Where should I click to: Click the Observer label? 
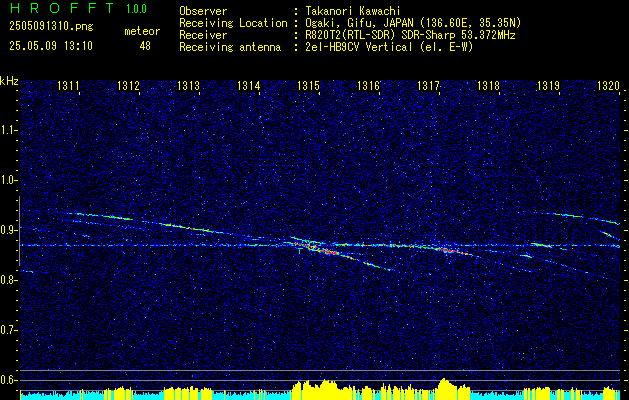point(203,11)
